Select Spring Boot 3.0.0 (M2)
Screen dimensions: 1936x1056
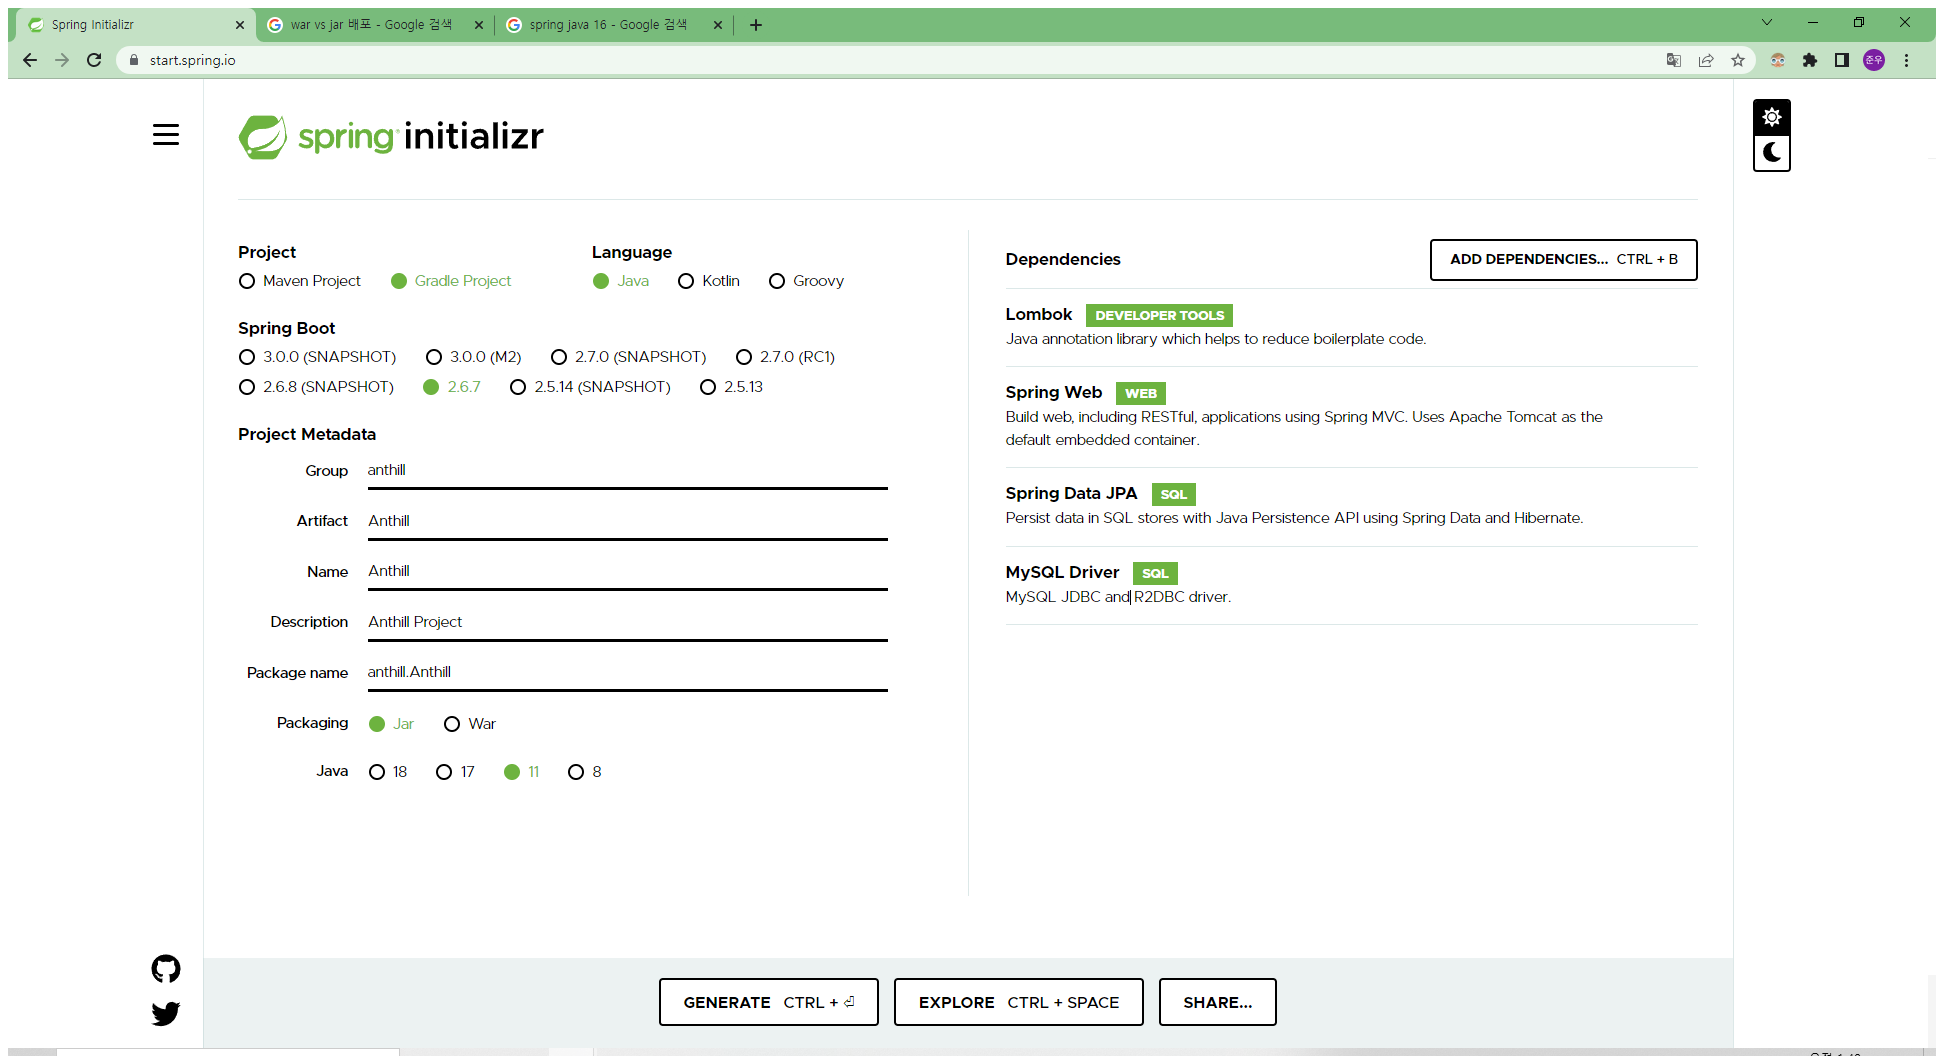(474, 357)
